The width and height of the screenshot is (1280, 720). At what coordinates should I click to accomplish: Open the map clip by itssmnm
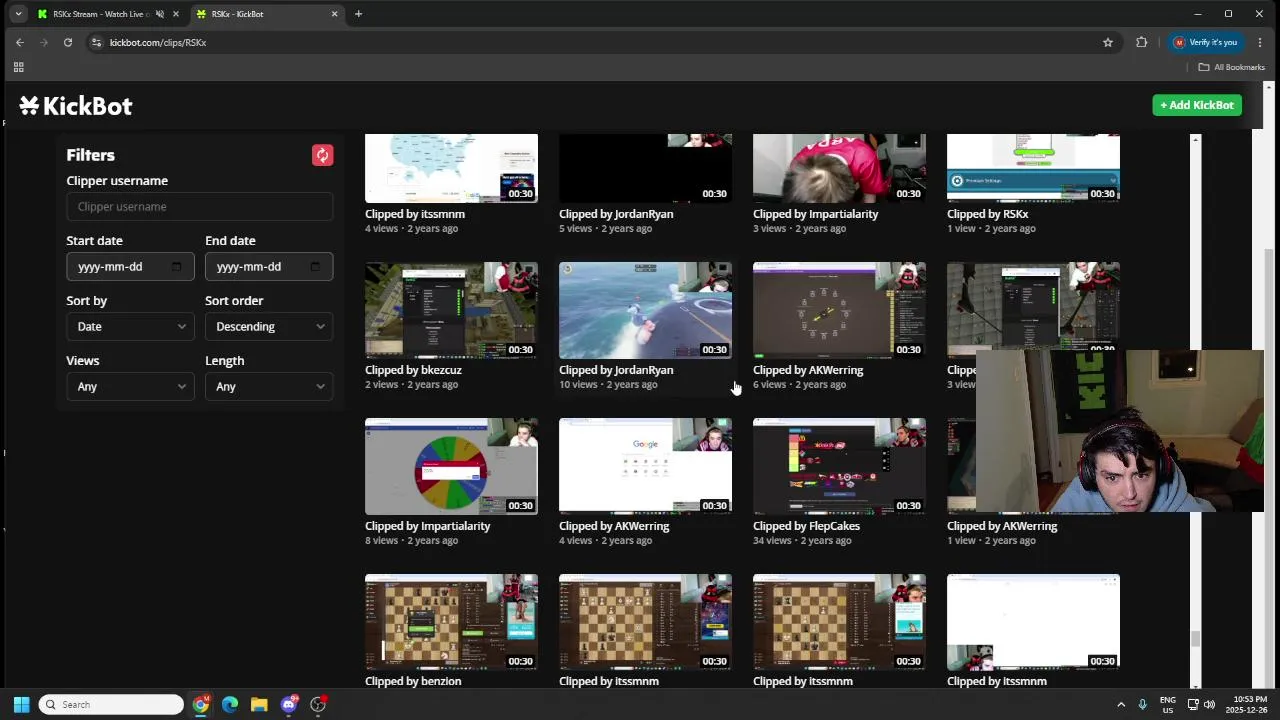[451, 168]
